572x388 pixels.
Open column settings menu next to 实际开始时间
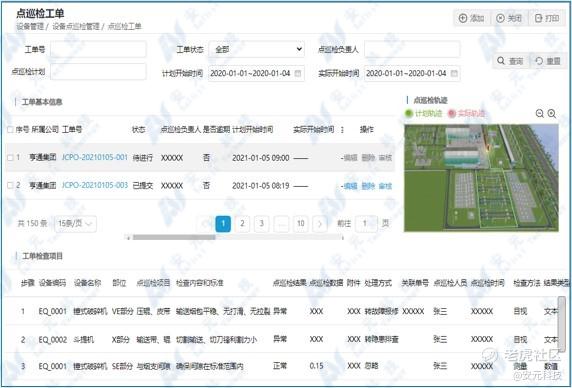pyautogui.click(x=342, y=130)
